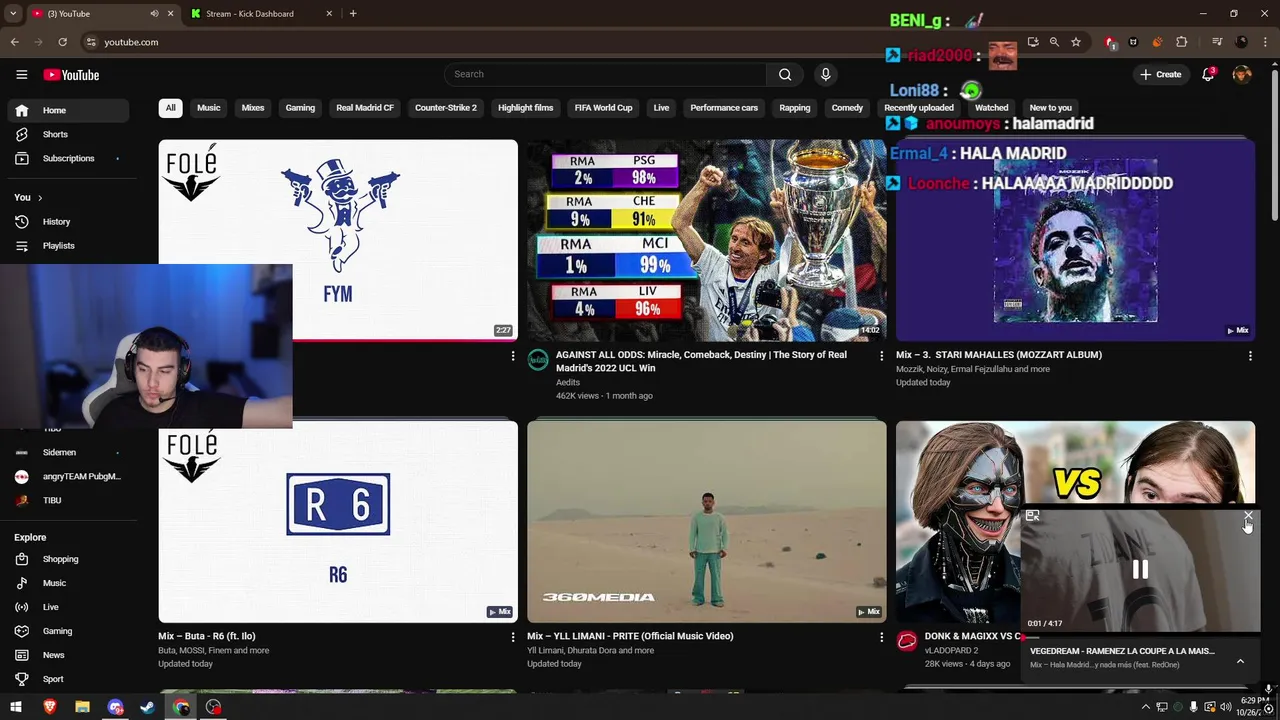Close the miniplayer
1280x720 pixels.
click(x=1248, y=516)
